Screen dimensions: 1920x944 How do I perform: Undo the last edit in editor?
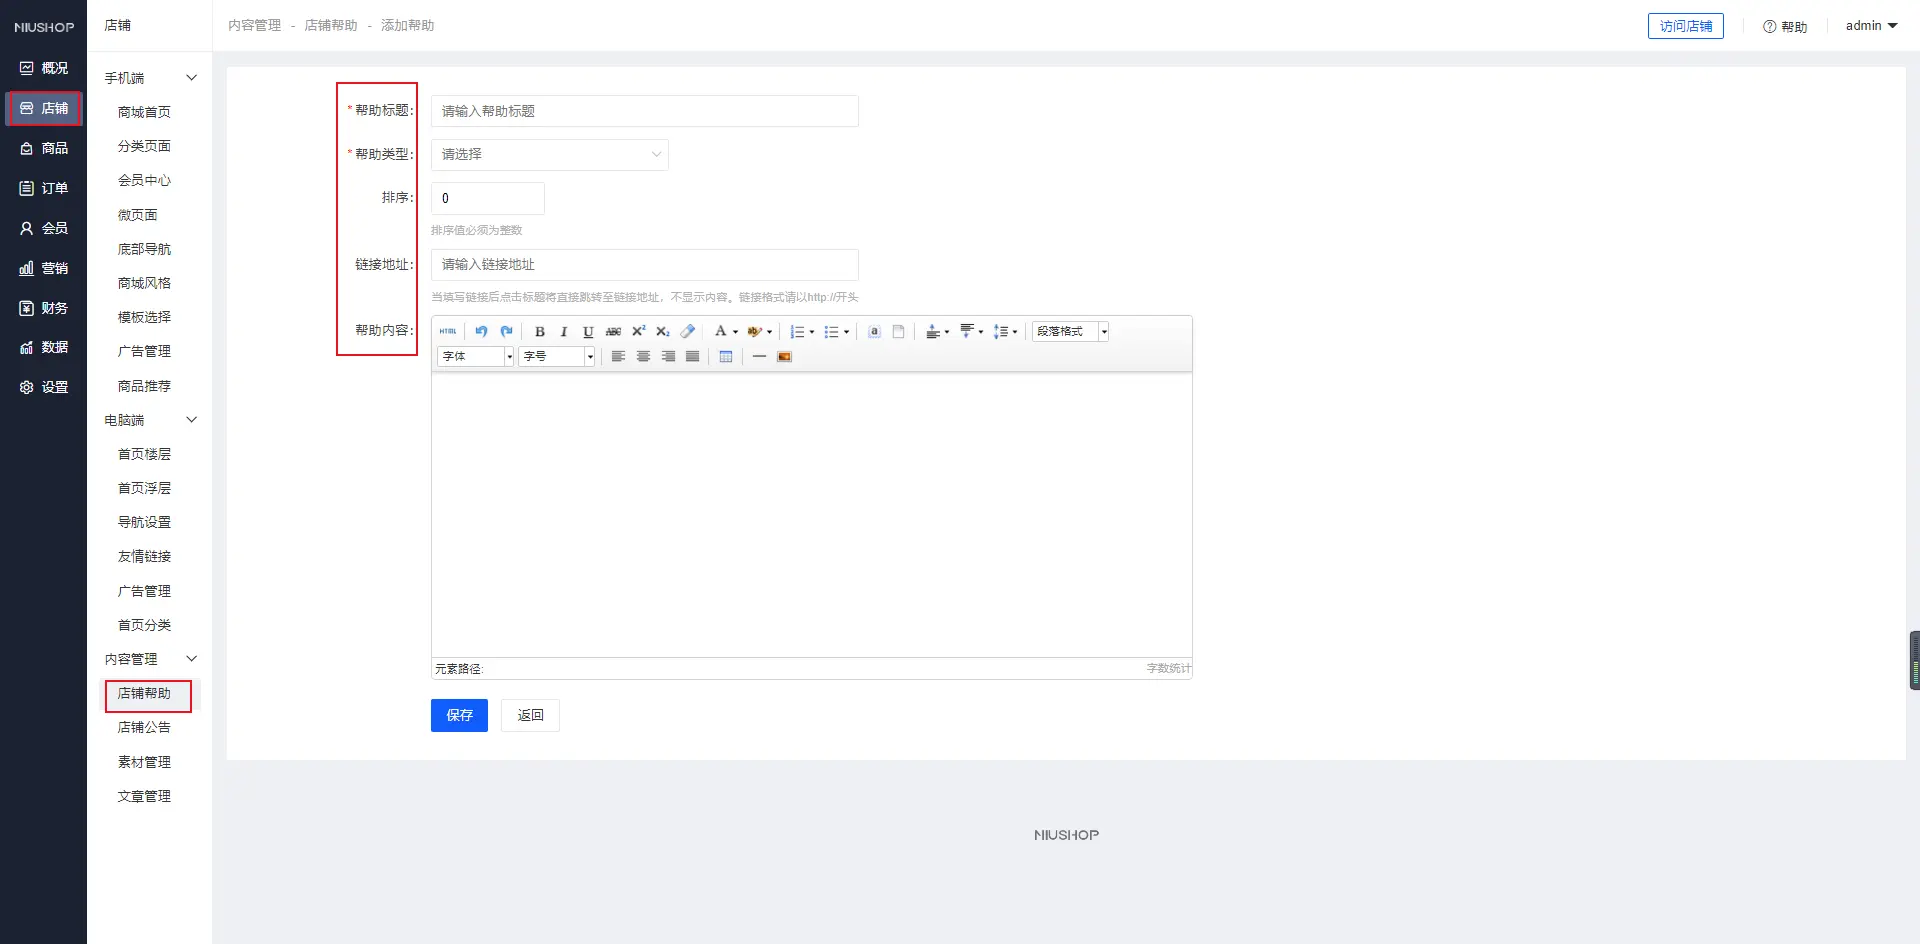[481, 332]
